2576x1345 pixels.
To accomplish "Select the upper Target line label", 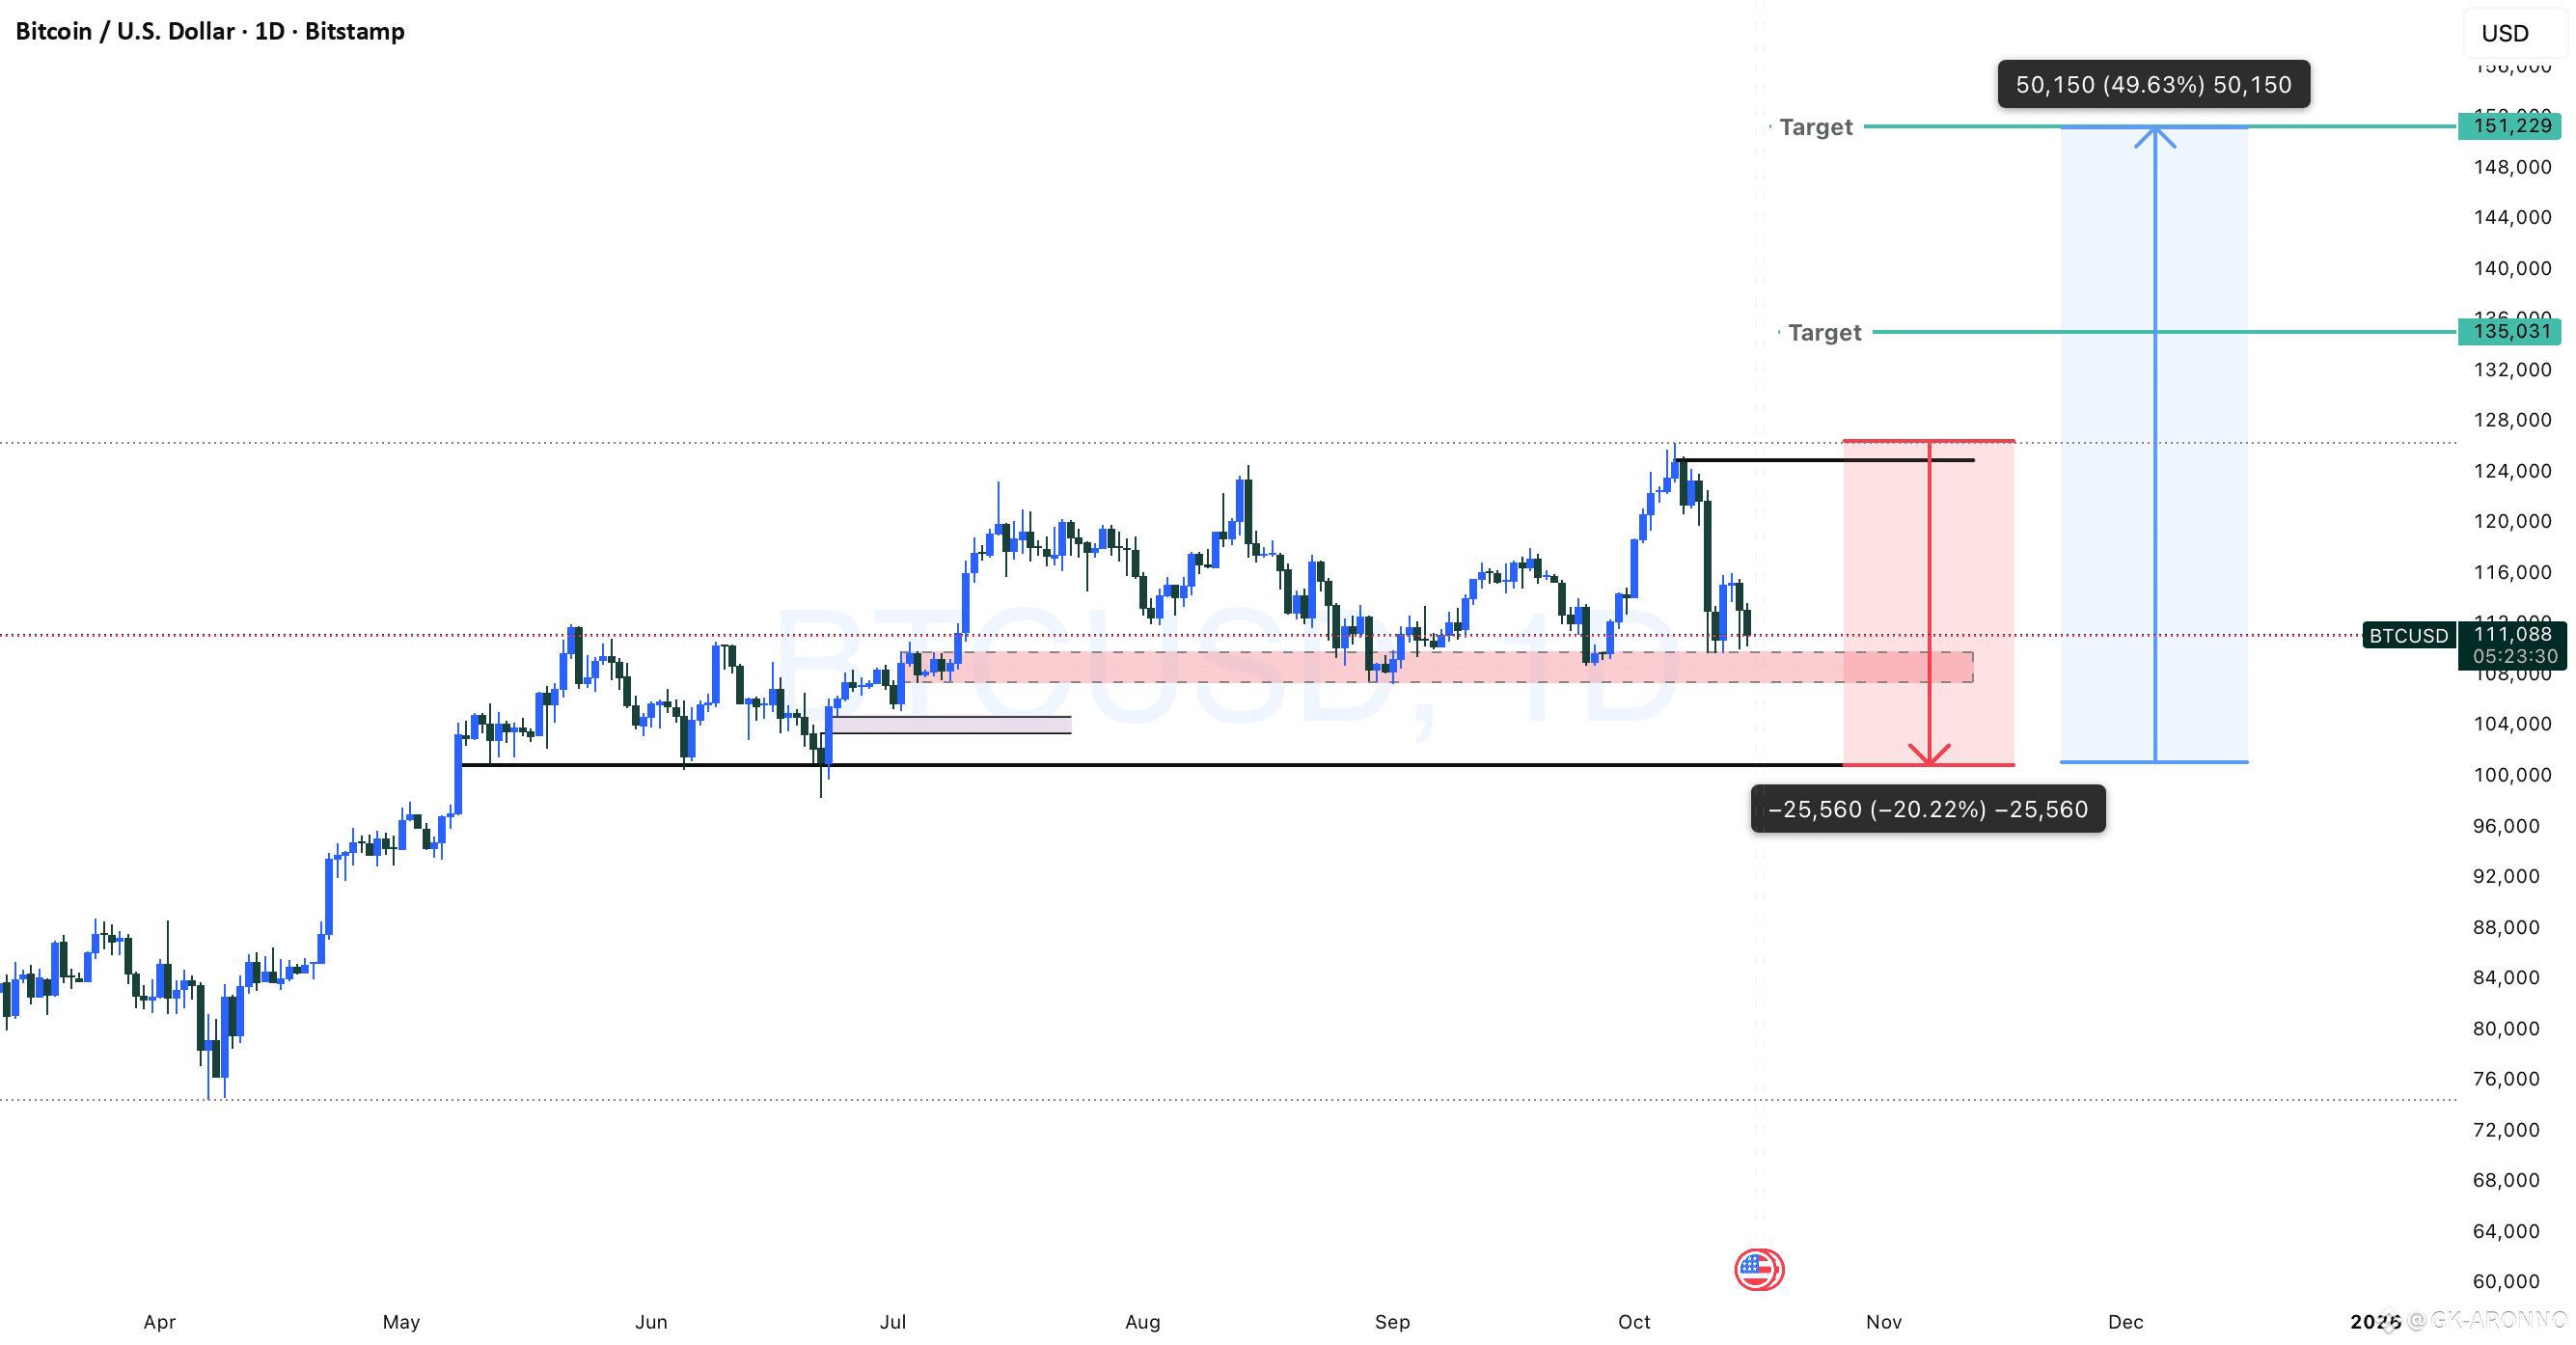I will [x=1816, y=127].
